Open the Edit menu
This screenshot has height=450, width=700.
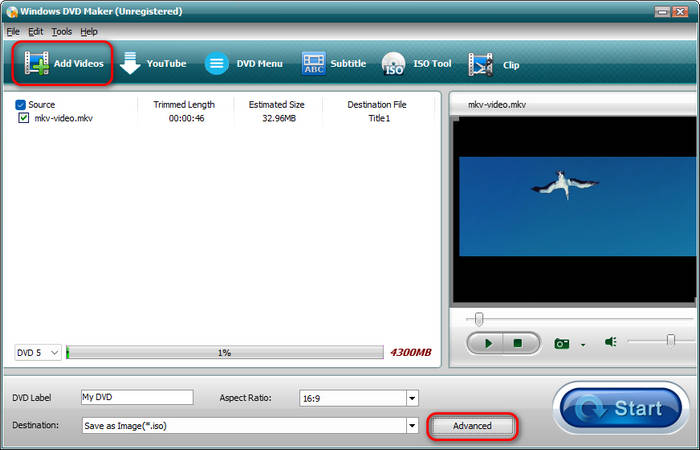click(x=35, y=32)
